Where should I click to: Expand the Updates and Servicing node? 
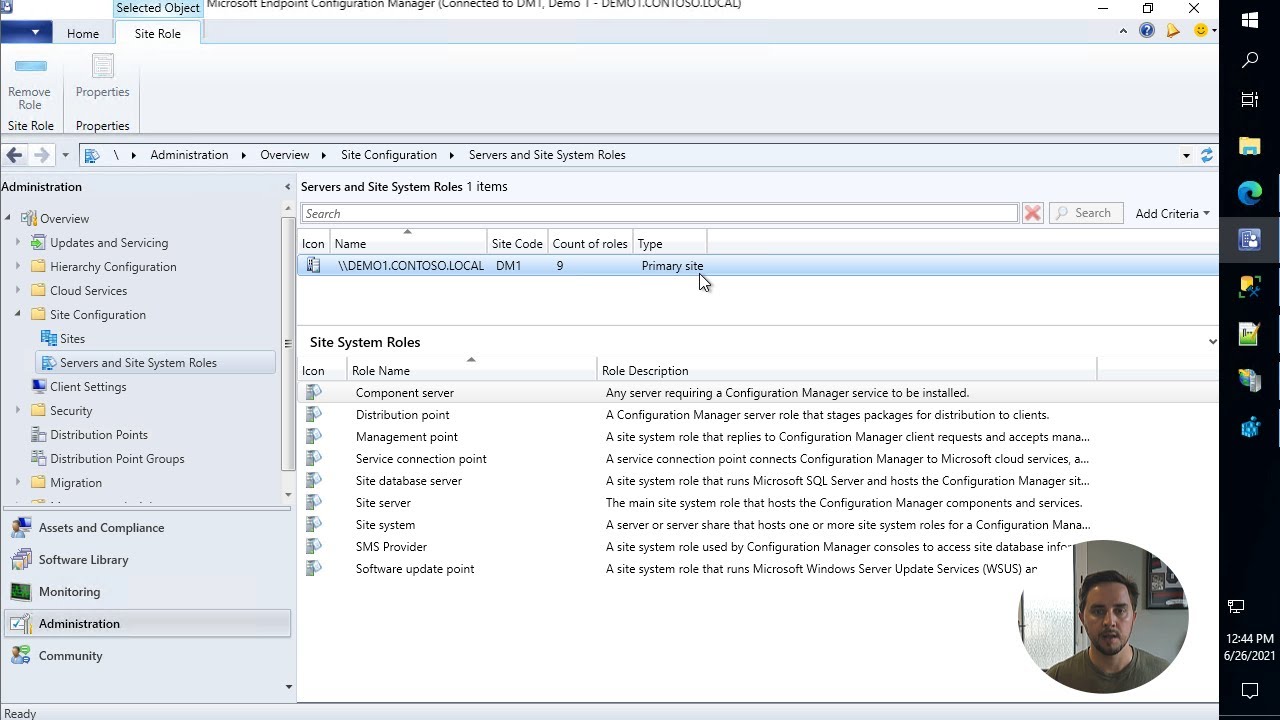(17, 243)
